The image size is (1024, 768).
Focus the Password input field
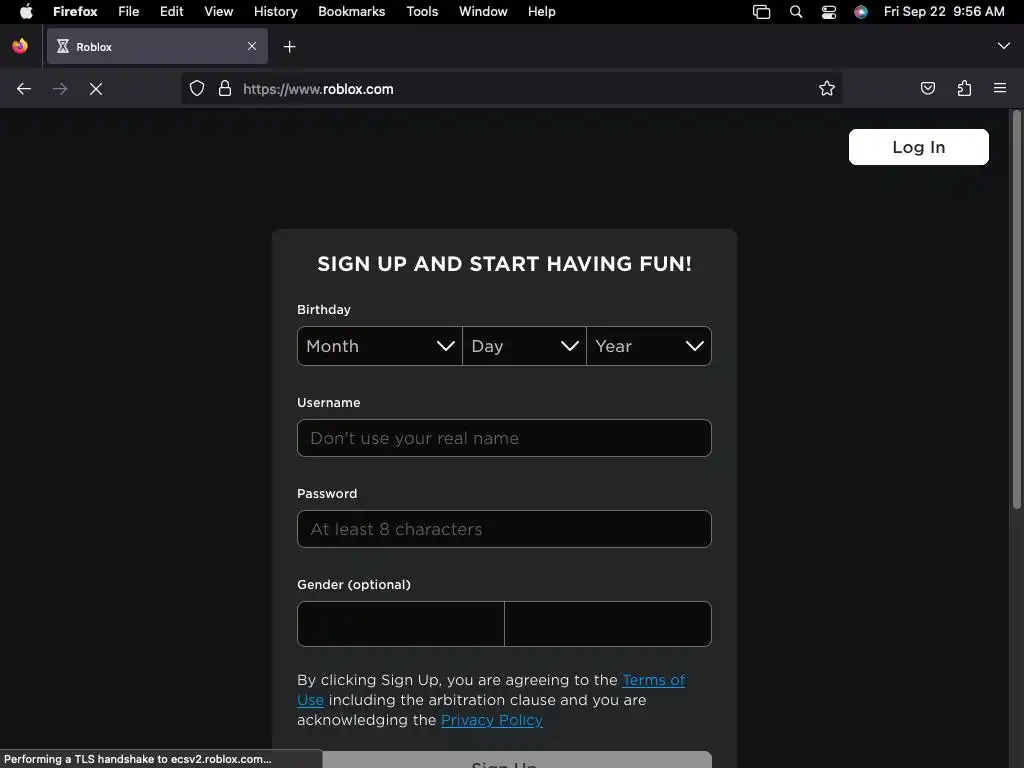(504, 529)
